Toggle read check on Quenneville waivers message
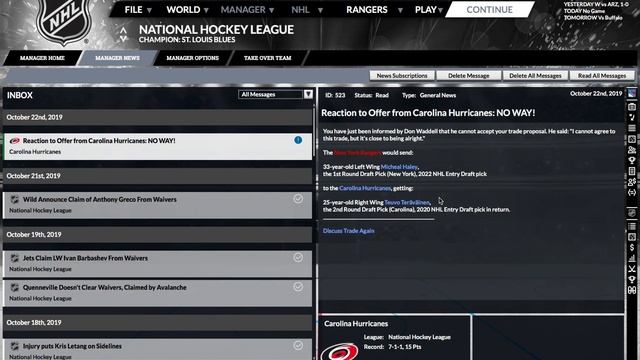The image size is (640, 360). (x=298, y=287)
